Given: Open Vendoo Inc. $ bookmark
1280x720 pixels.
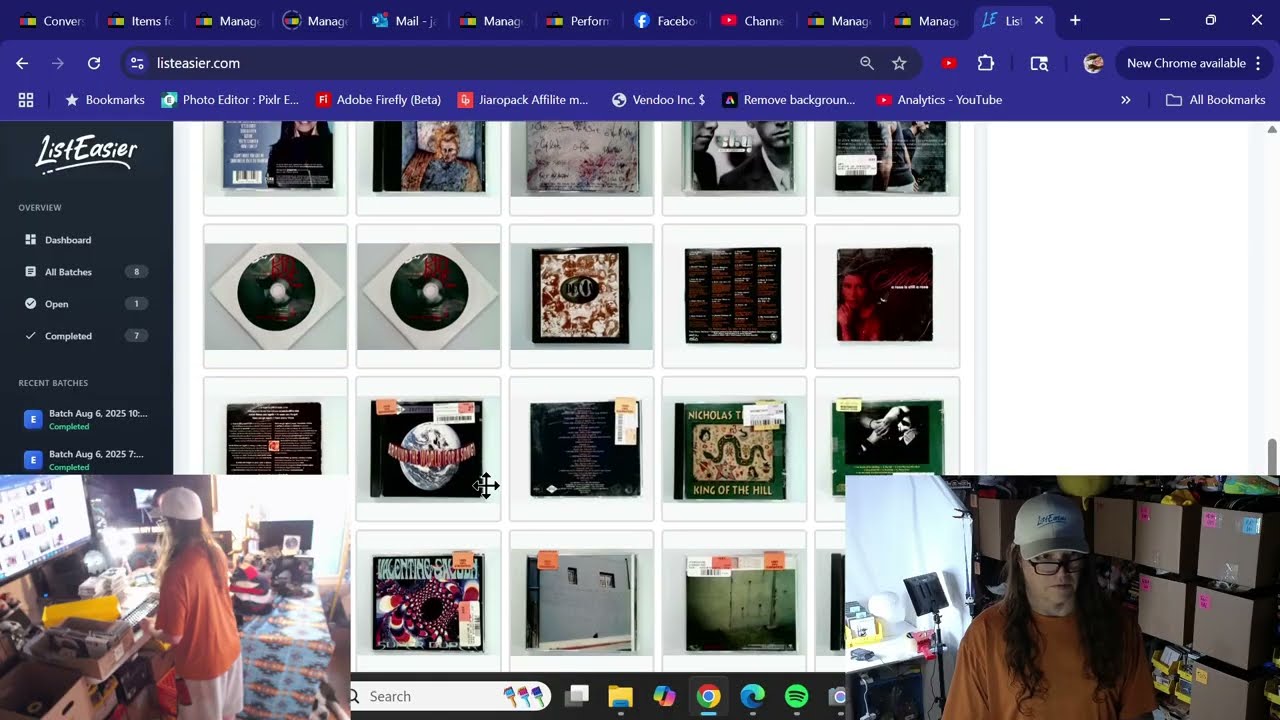Looking at the screenshot, I should [658, 100].
